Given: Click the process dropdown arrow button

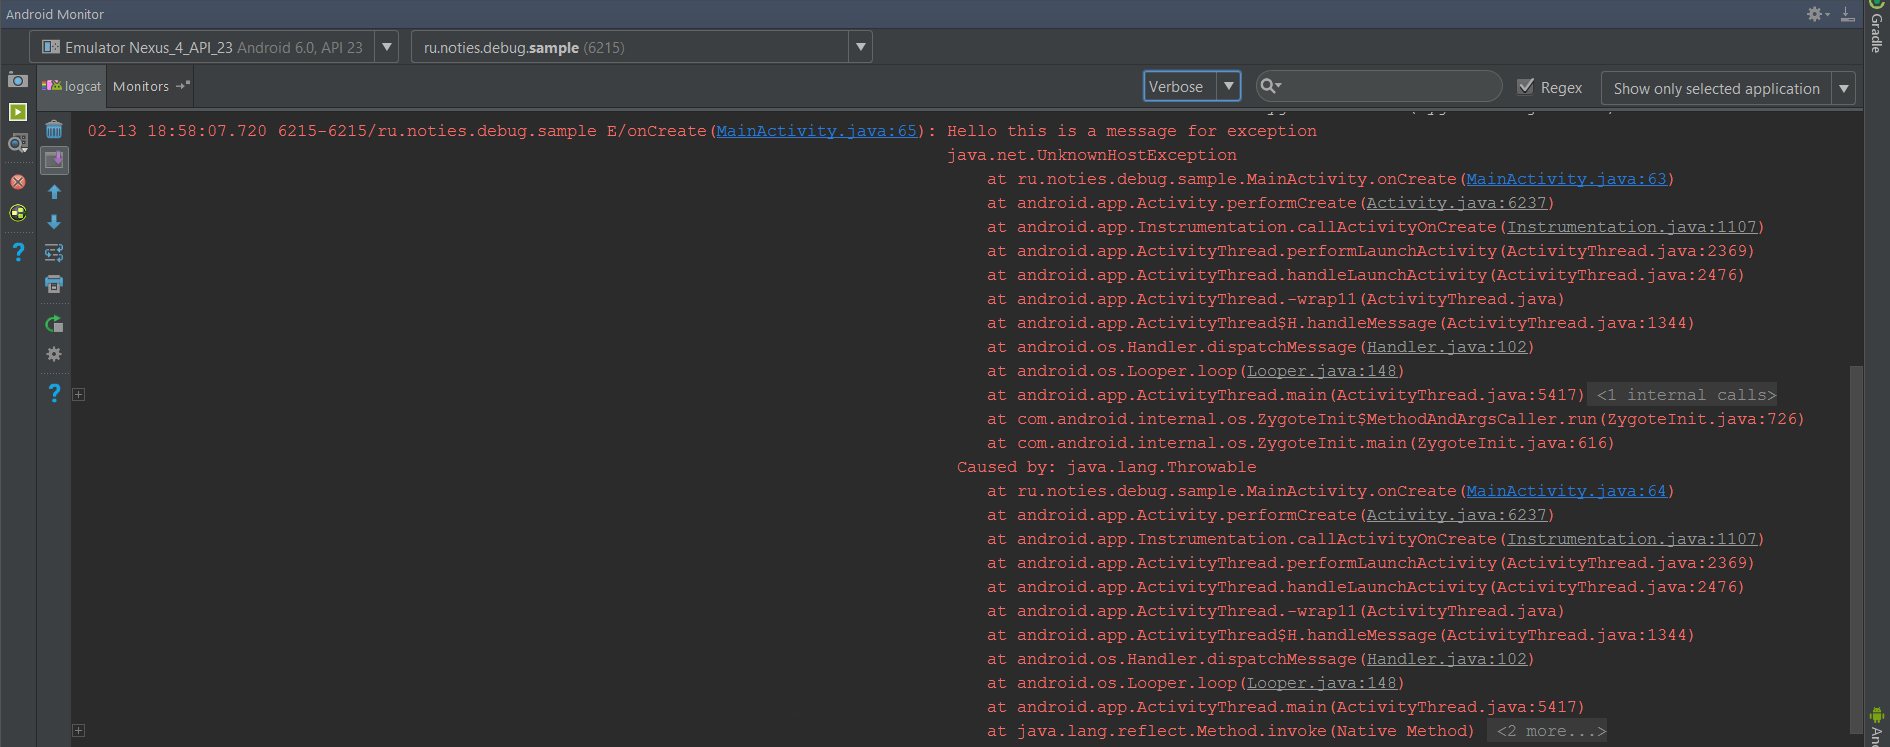Looking at the screenshot, I should click(861, 47).
